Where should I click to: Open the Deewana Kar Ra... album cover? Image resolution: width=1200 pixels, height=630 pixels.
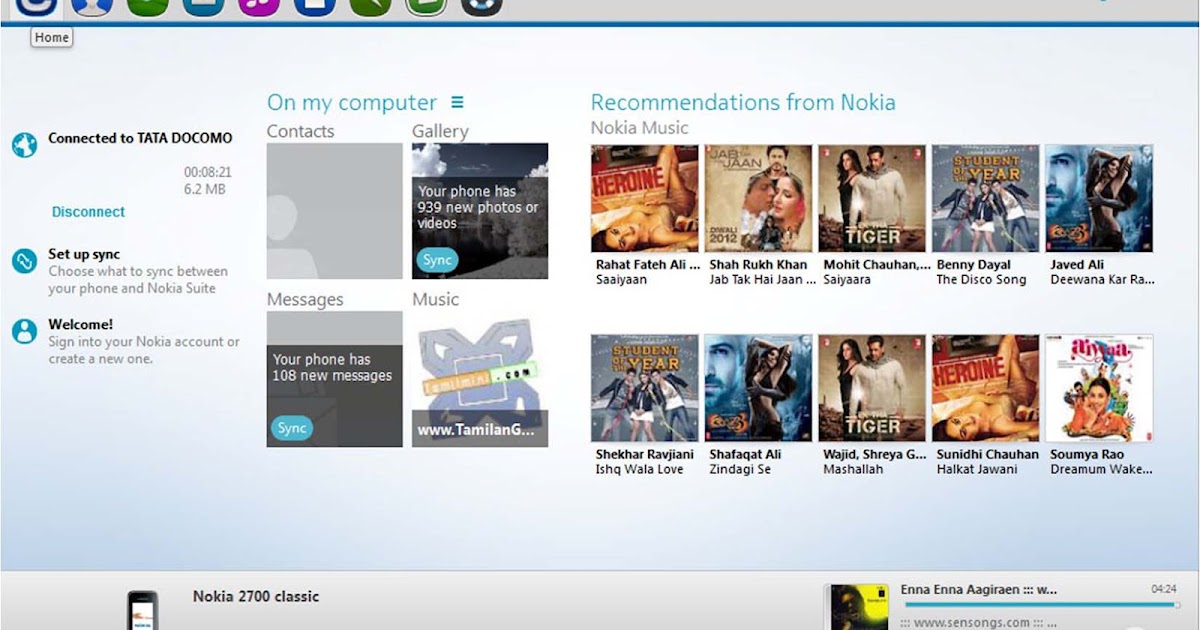coord(1099,198)
